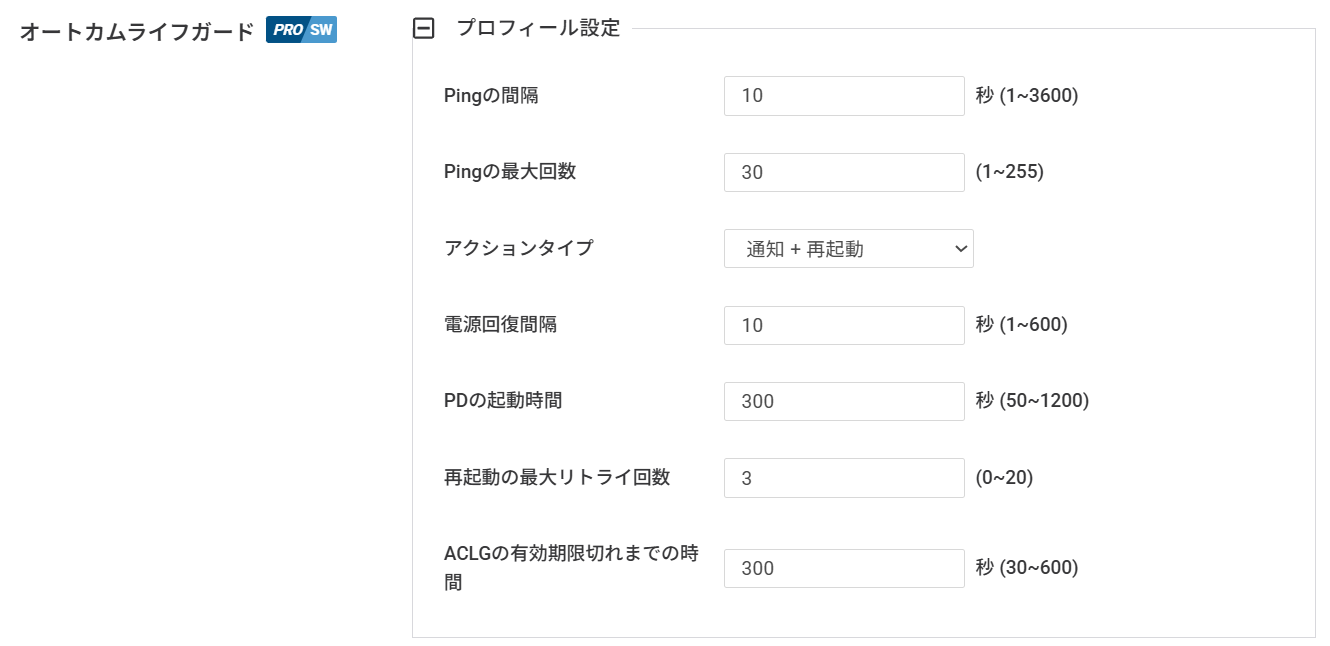Focus the ACLGの有効期限切れまでの時間 input field
The height and width of the screenshot is (646, 1330).
pos(844,568)
